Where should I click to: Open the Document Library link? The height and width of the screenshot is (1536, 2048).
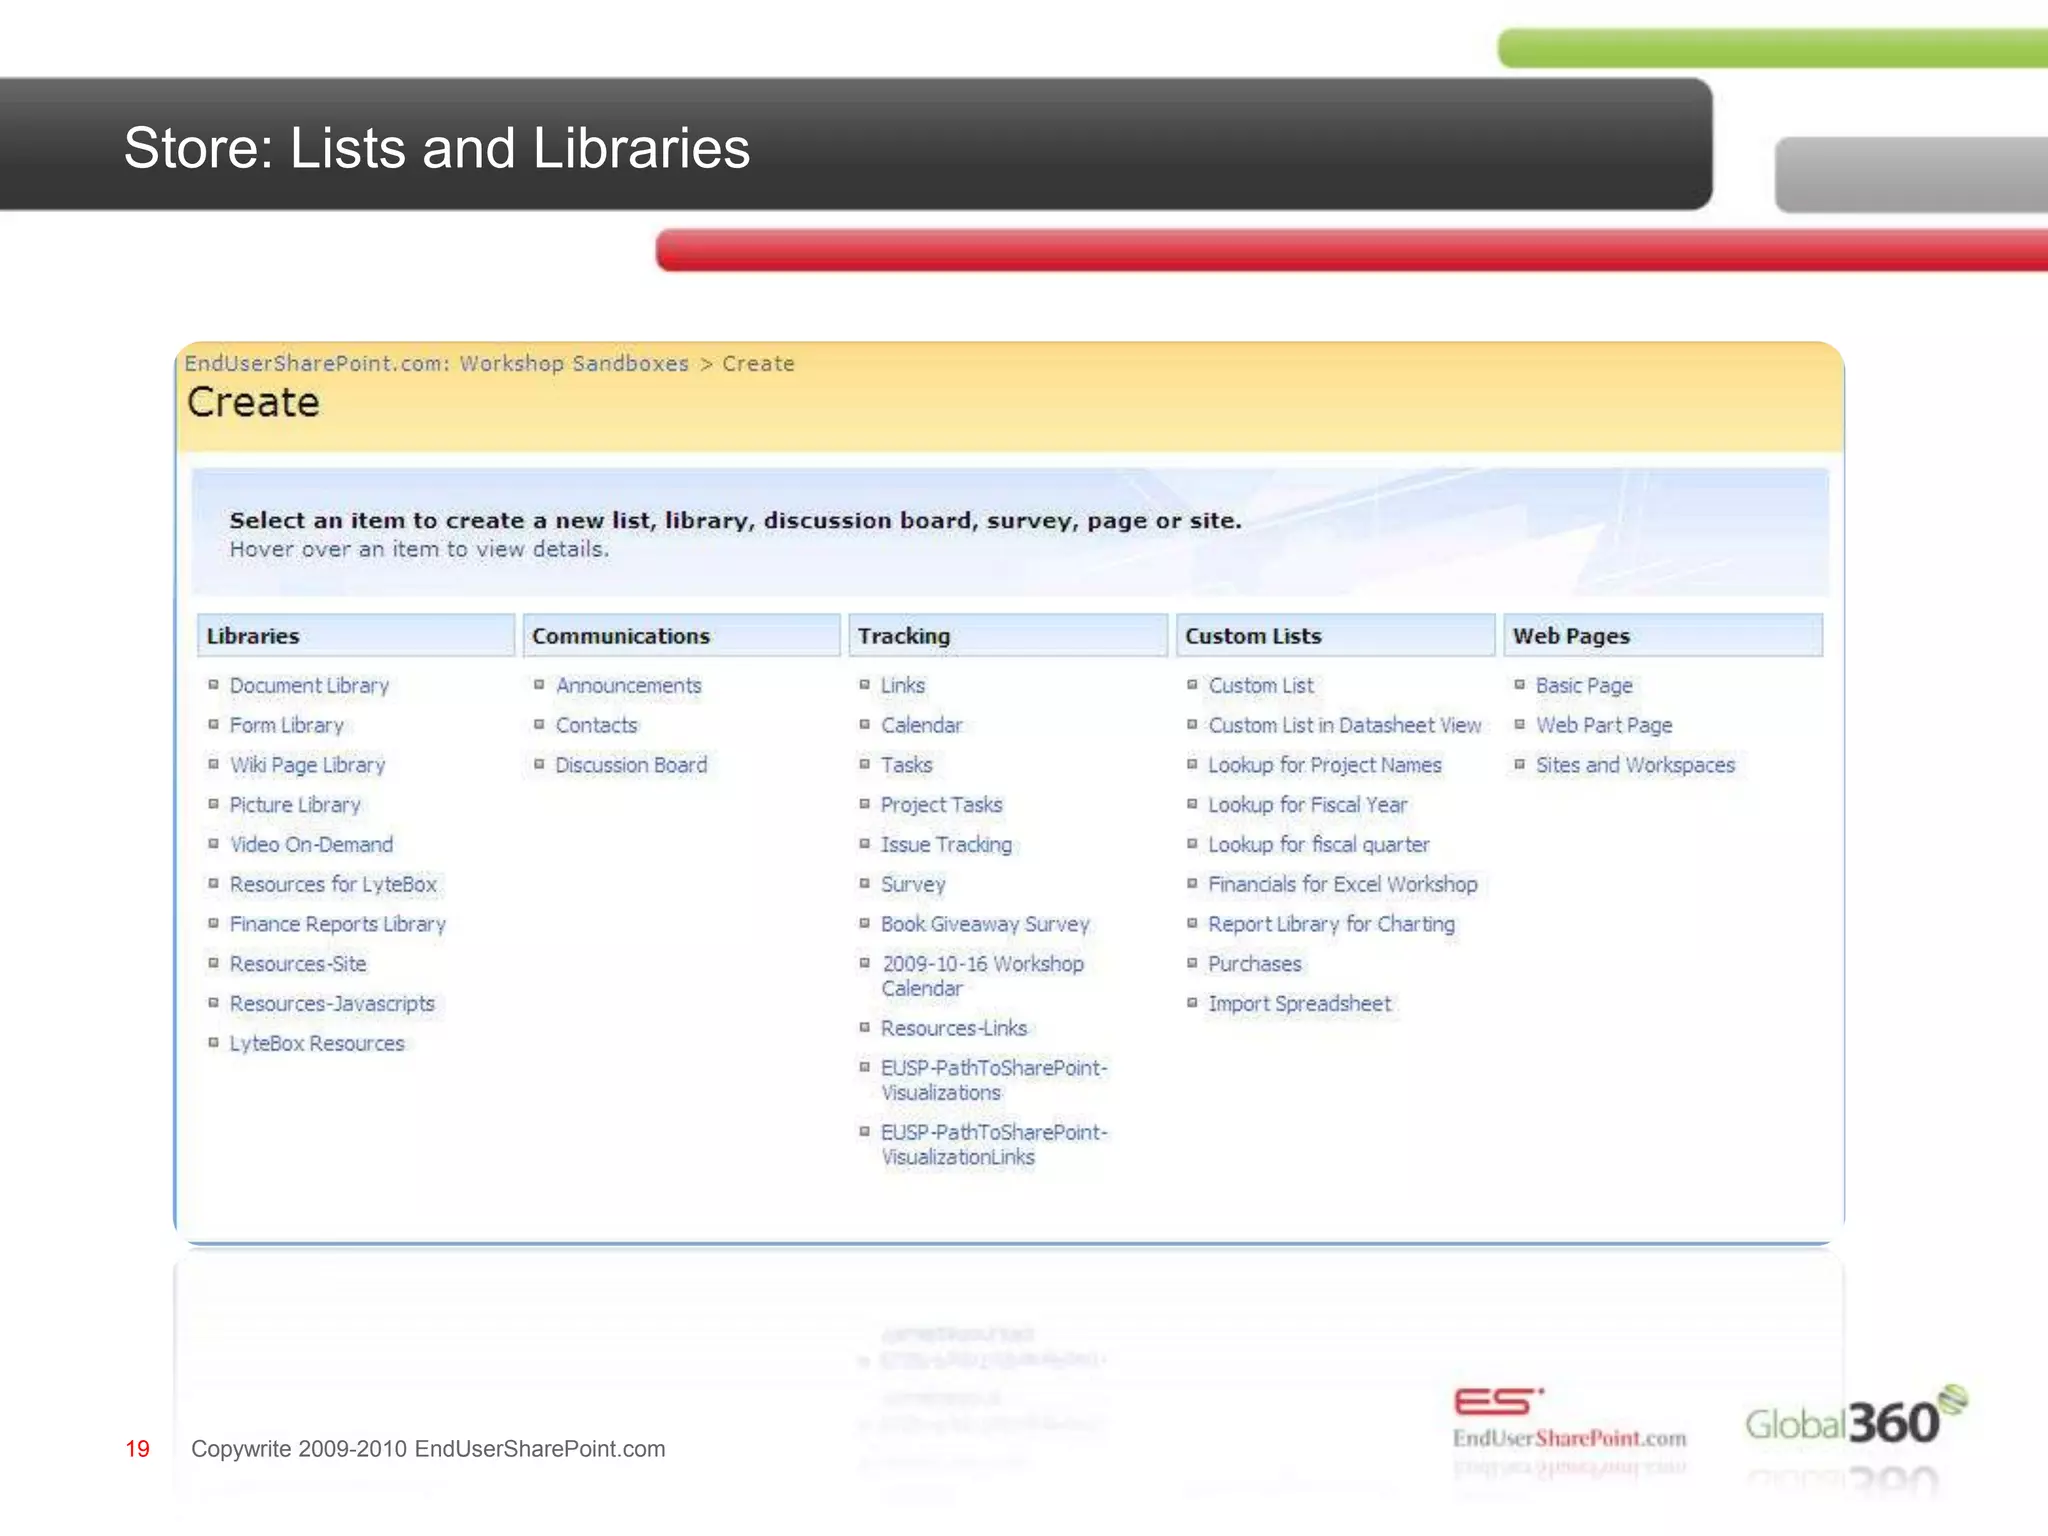[309, 686]
